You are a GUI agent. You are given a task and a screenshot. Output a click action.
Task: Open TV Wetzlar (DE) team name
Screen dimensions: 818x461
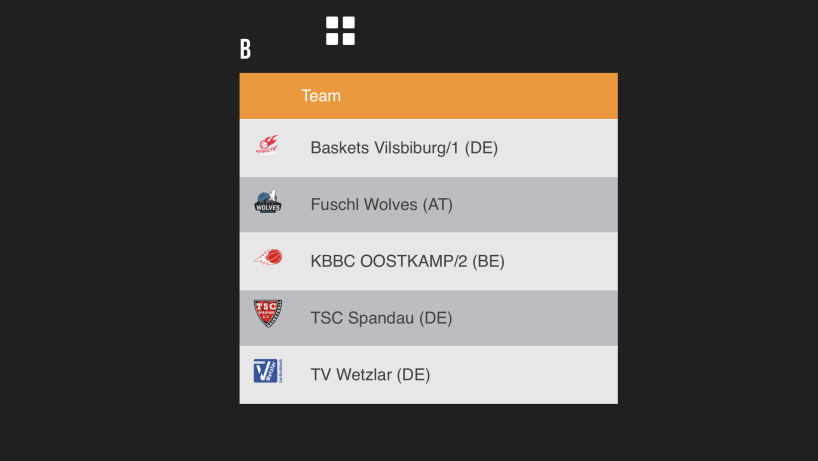point(370,374)
